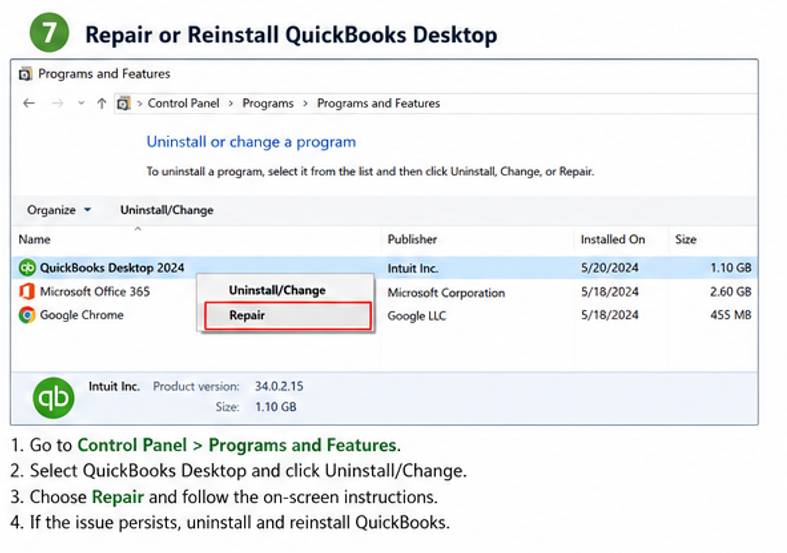Select the QuickBooks Desktop 2024 row name

(112, 267)
